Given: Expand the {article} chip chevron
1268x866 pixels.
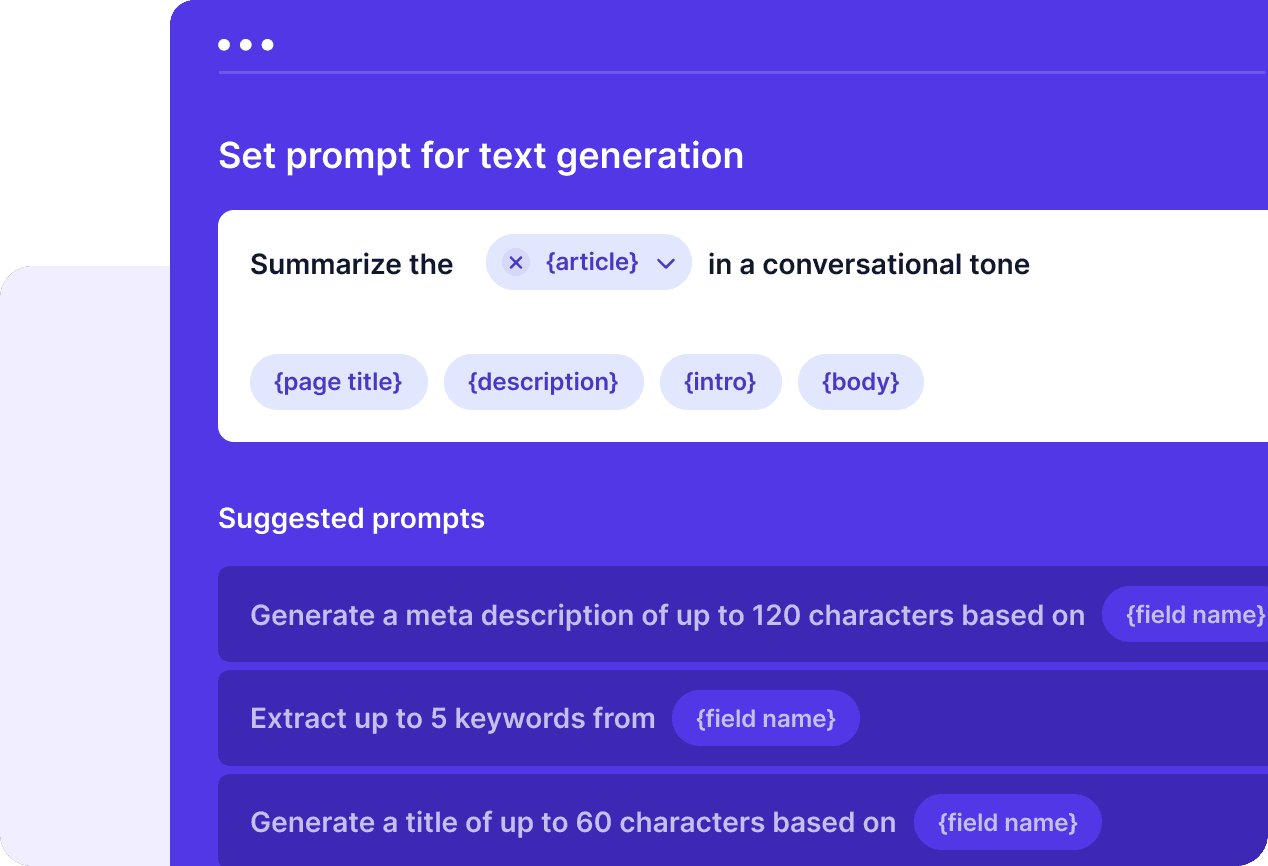Looking at the screenshot, I should pyautogui.click(x=666, y=263).
